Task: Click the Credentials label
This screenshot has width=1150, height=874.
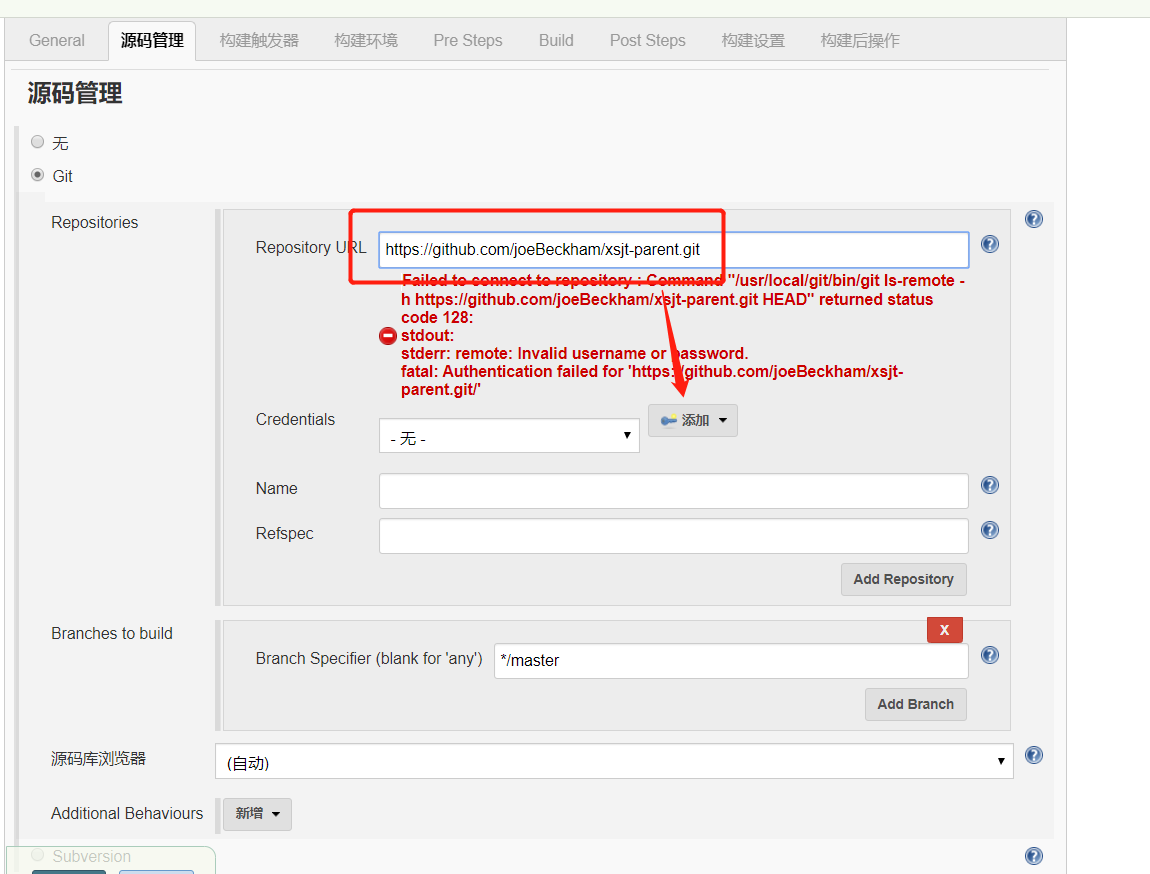Action: (295, 419)
